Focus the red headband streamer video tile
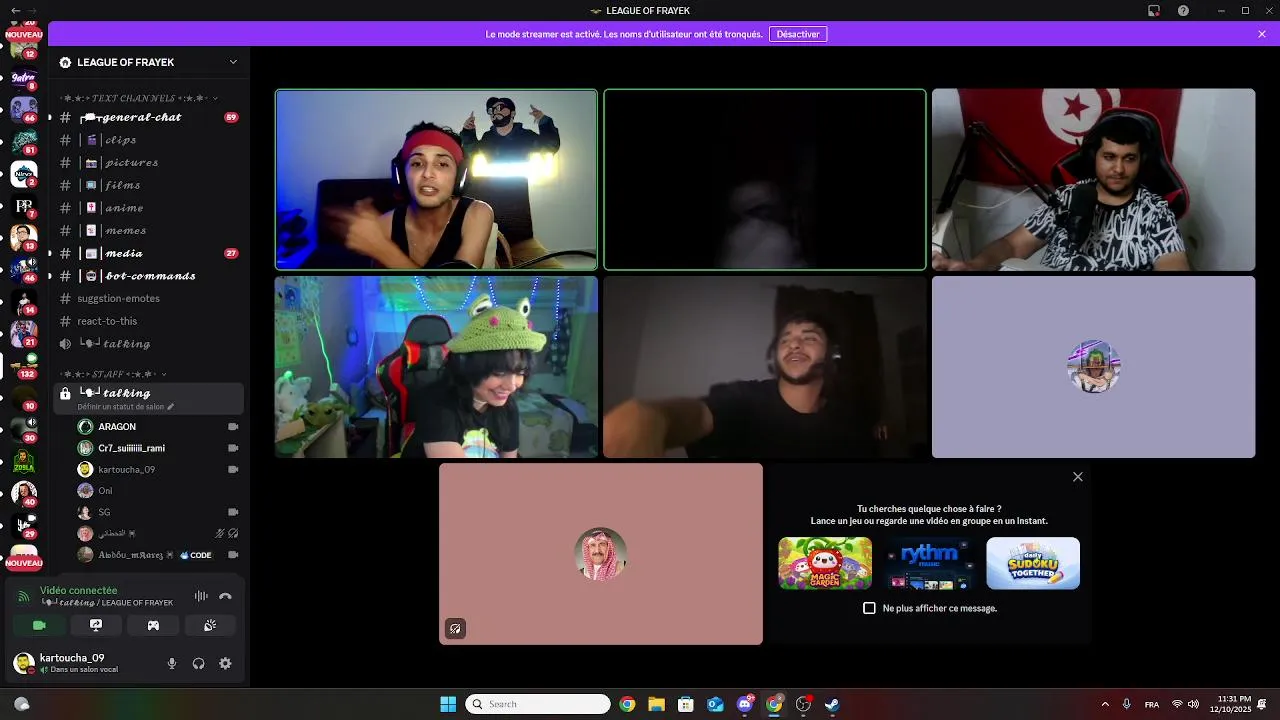The height and width of the screenshot is (720, 1280). [436, 180]
